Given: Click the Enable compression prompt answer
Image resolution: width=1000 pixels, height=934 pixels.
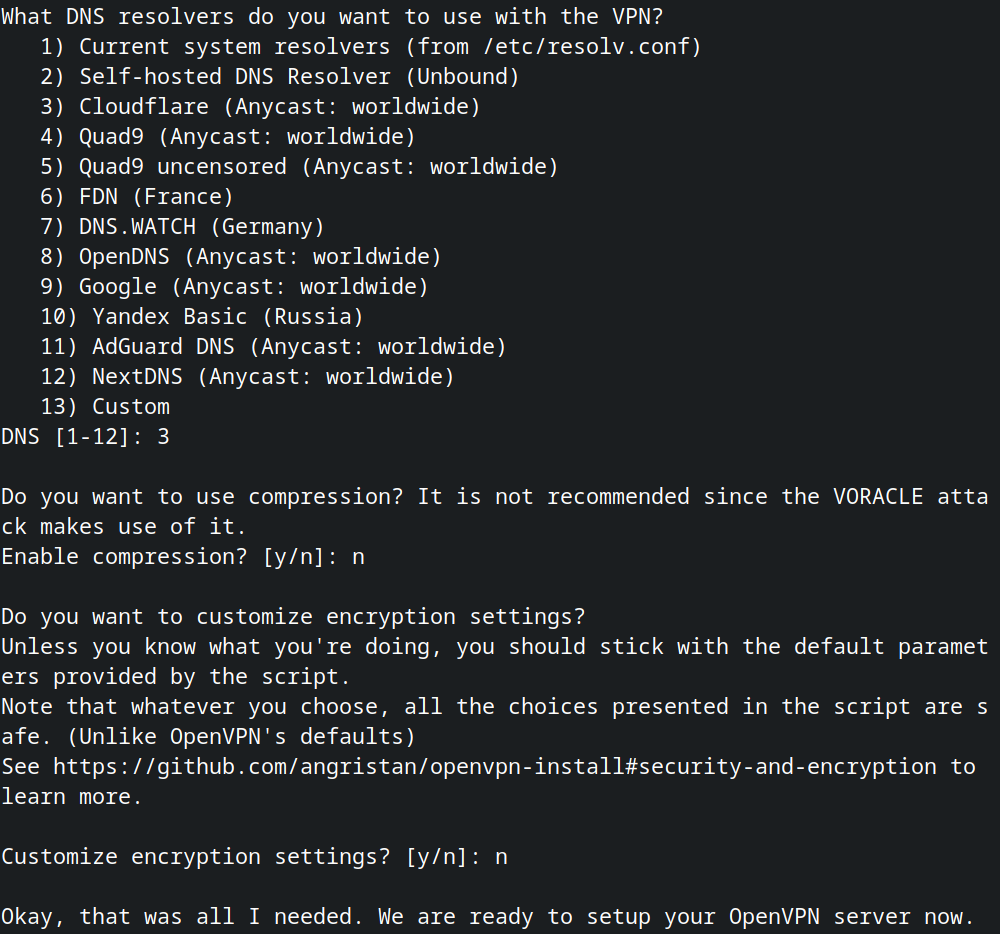Looking at the screenshot, I should (358, 557).
